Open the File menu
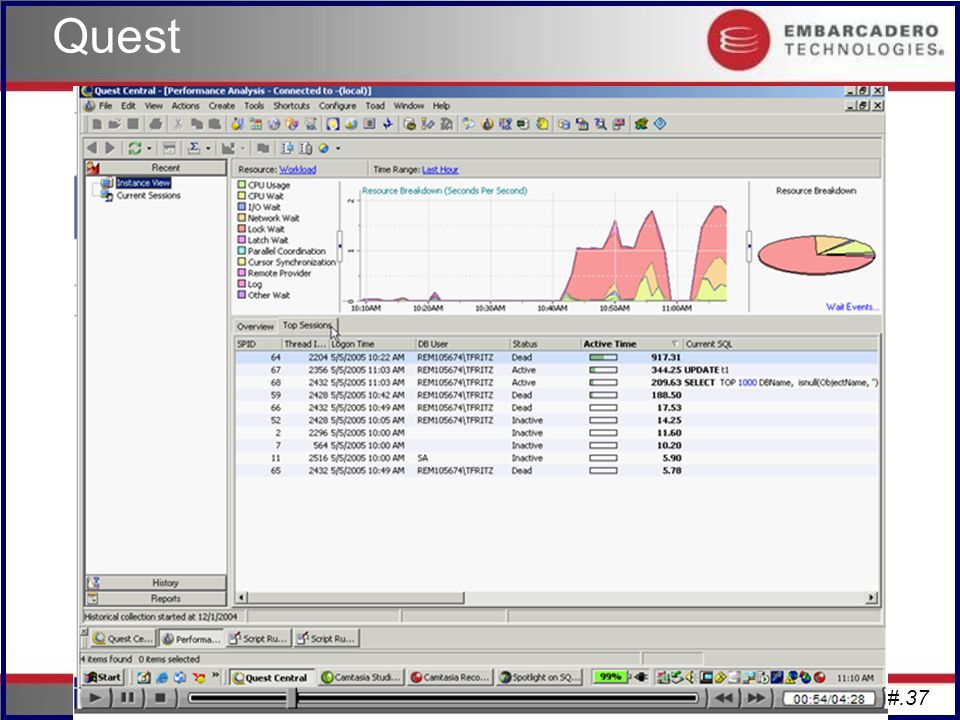Viewport: 960px width, 720px height. 105,106
